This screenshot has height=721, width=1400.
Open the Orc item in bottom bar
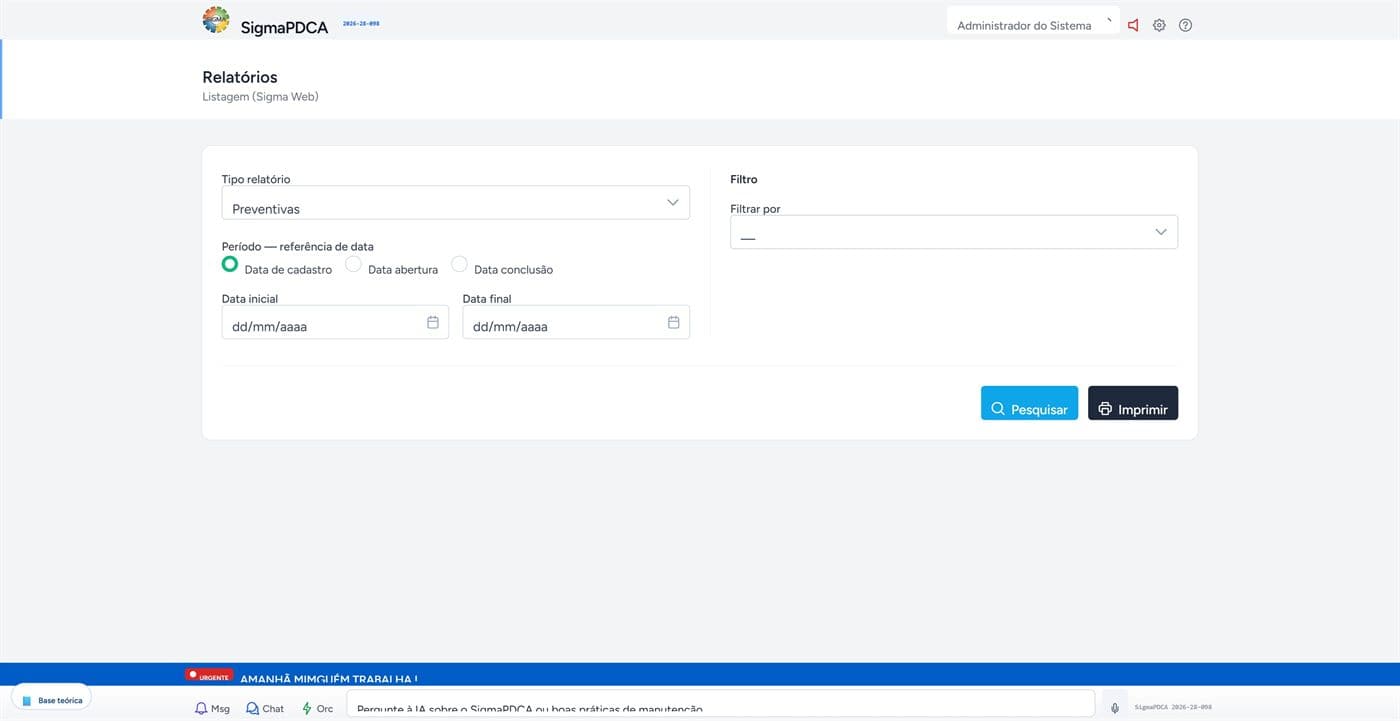click(318, 708)
